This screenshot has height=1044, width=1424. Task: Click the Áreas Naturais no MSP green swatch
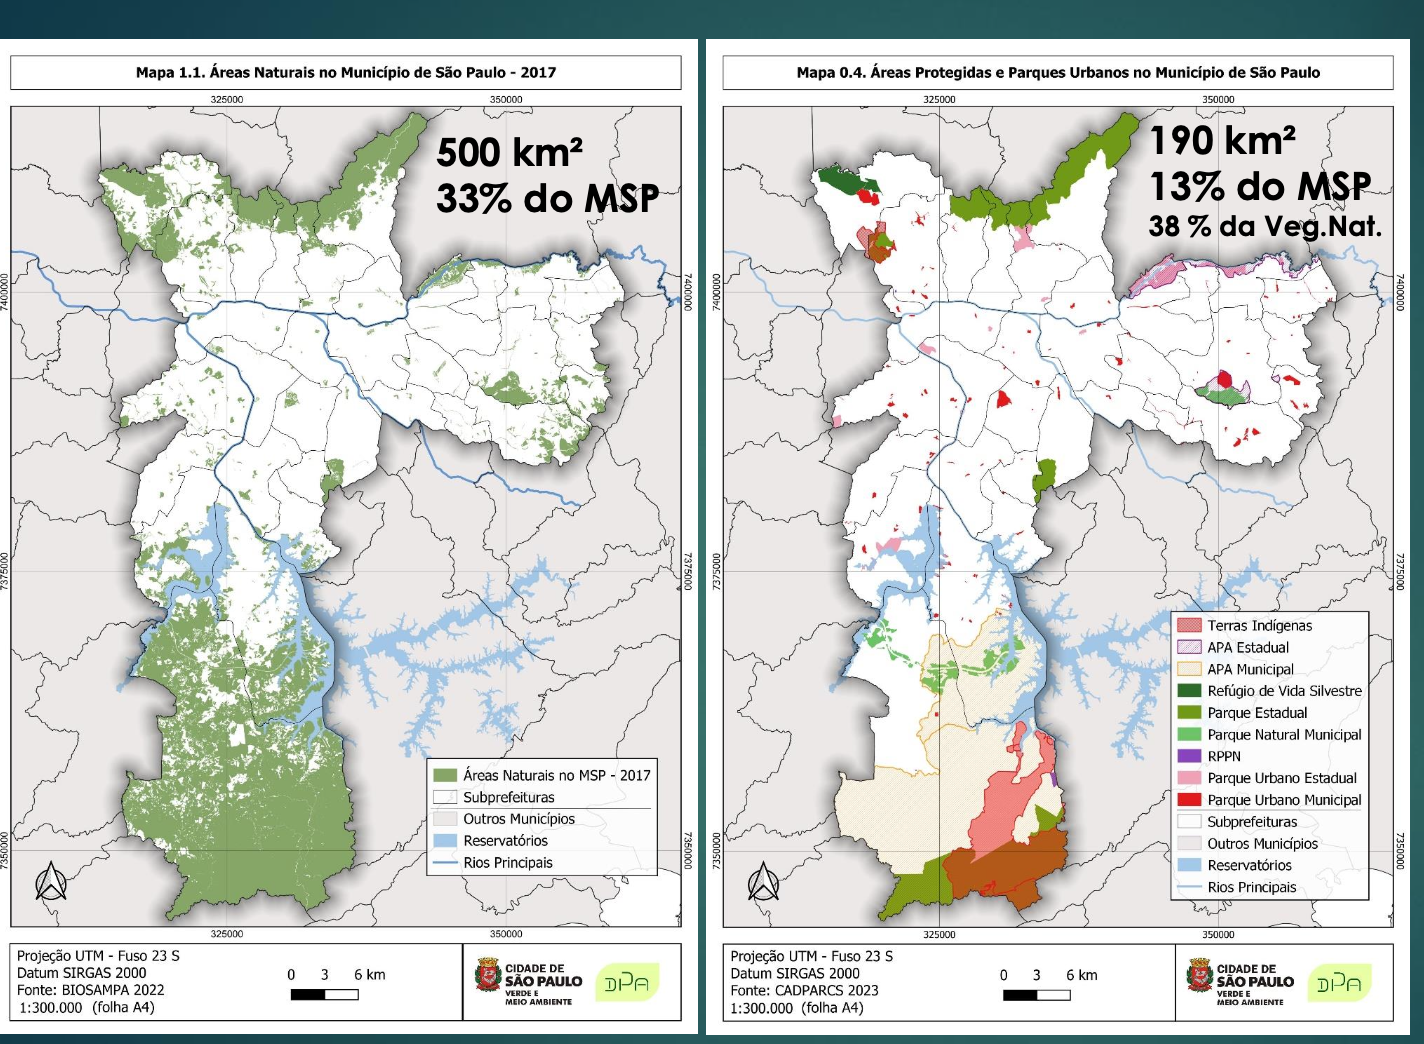click(x=445, y=775)
